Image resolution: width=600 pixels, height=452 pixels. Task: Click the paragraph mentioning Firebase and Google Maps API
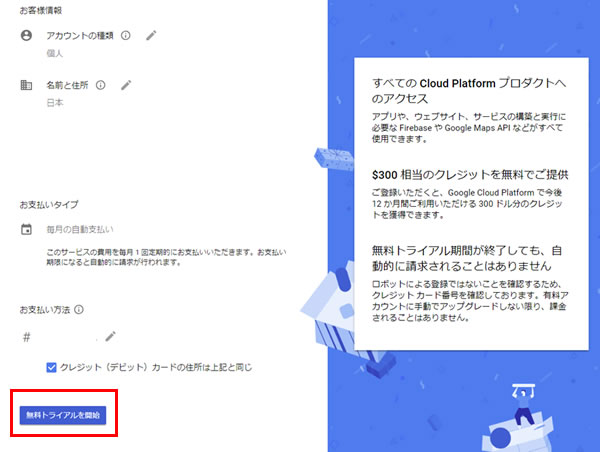[469, 128]
